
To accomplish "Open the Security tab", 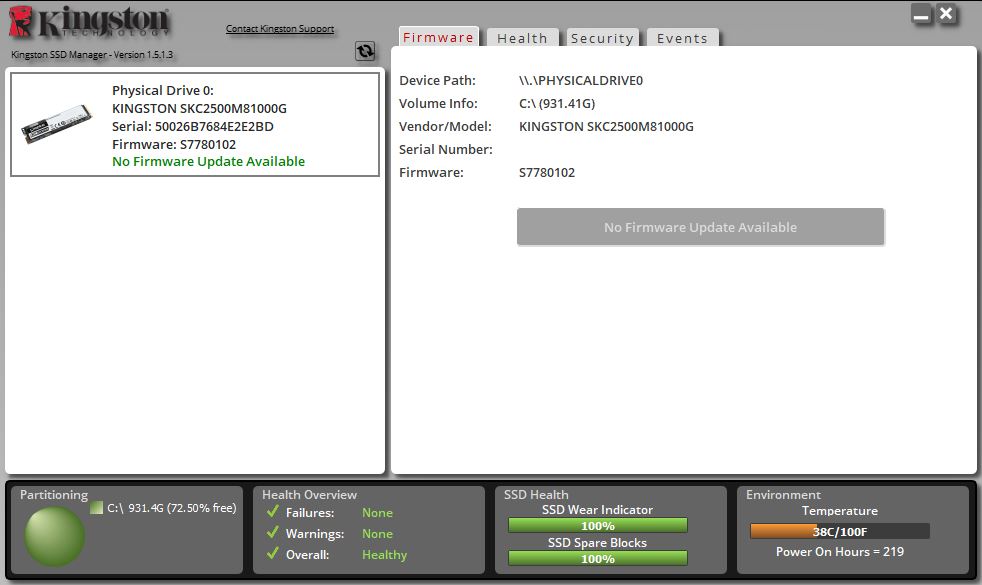I will (x=602, y=38).
